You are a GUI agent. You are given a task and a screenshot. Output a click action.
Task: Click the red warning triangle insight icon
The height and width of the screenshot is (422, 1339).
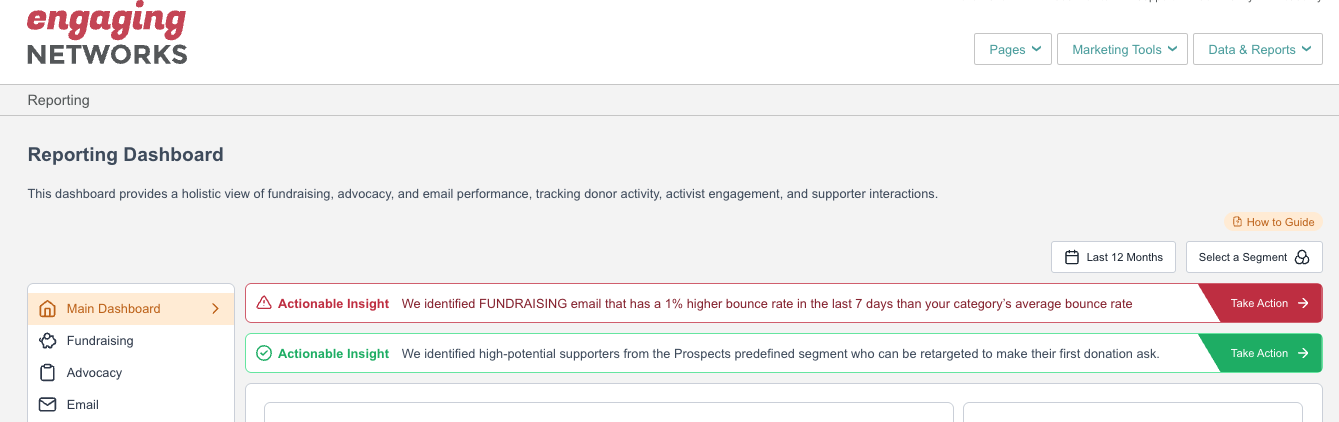pos(264,303)
